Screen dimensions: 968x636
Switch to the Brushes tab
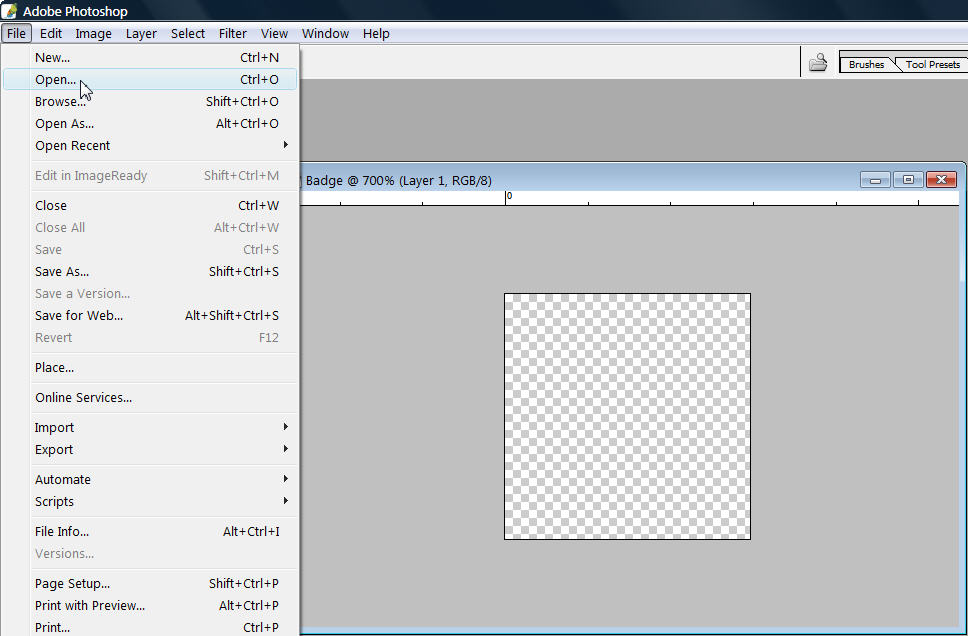point(866,64)
